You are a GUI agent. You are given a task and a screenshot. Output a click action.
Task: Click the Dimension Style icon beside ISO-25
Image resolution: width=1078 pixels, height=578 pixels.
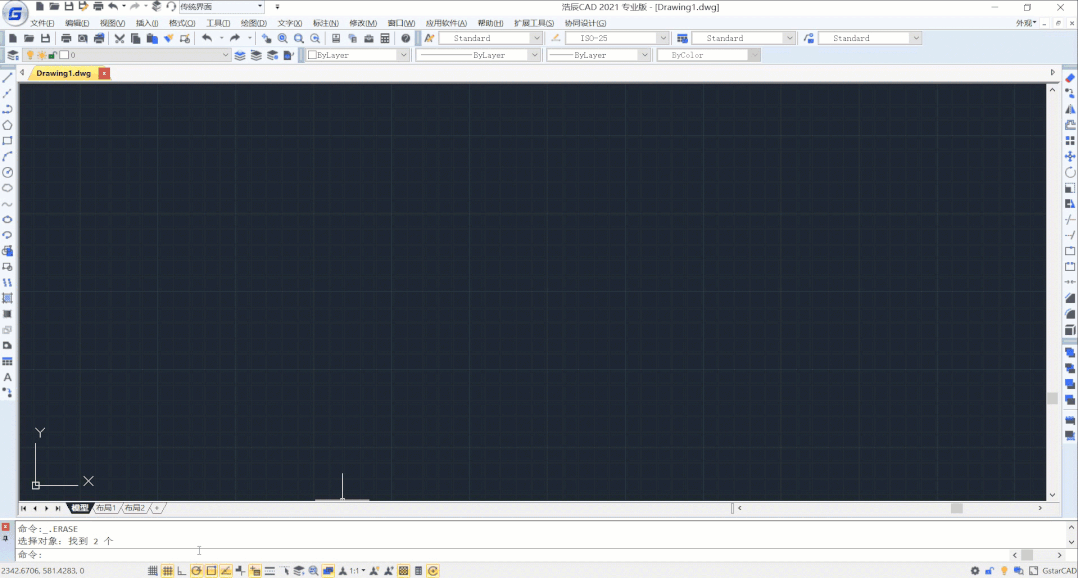(556, 38)
